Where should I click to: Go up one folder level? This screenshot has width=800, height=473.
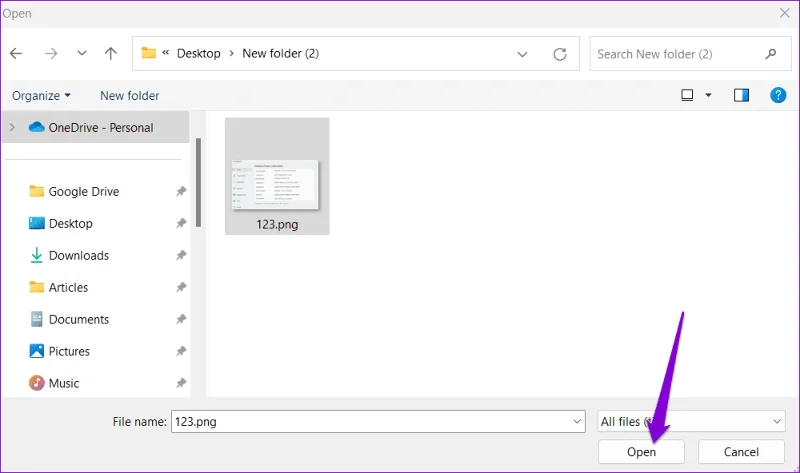tap(111, 53)
